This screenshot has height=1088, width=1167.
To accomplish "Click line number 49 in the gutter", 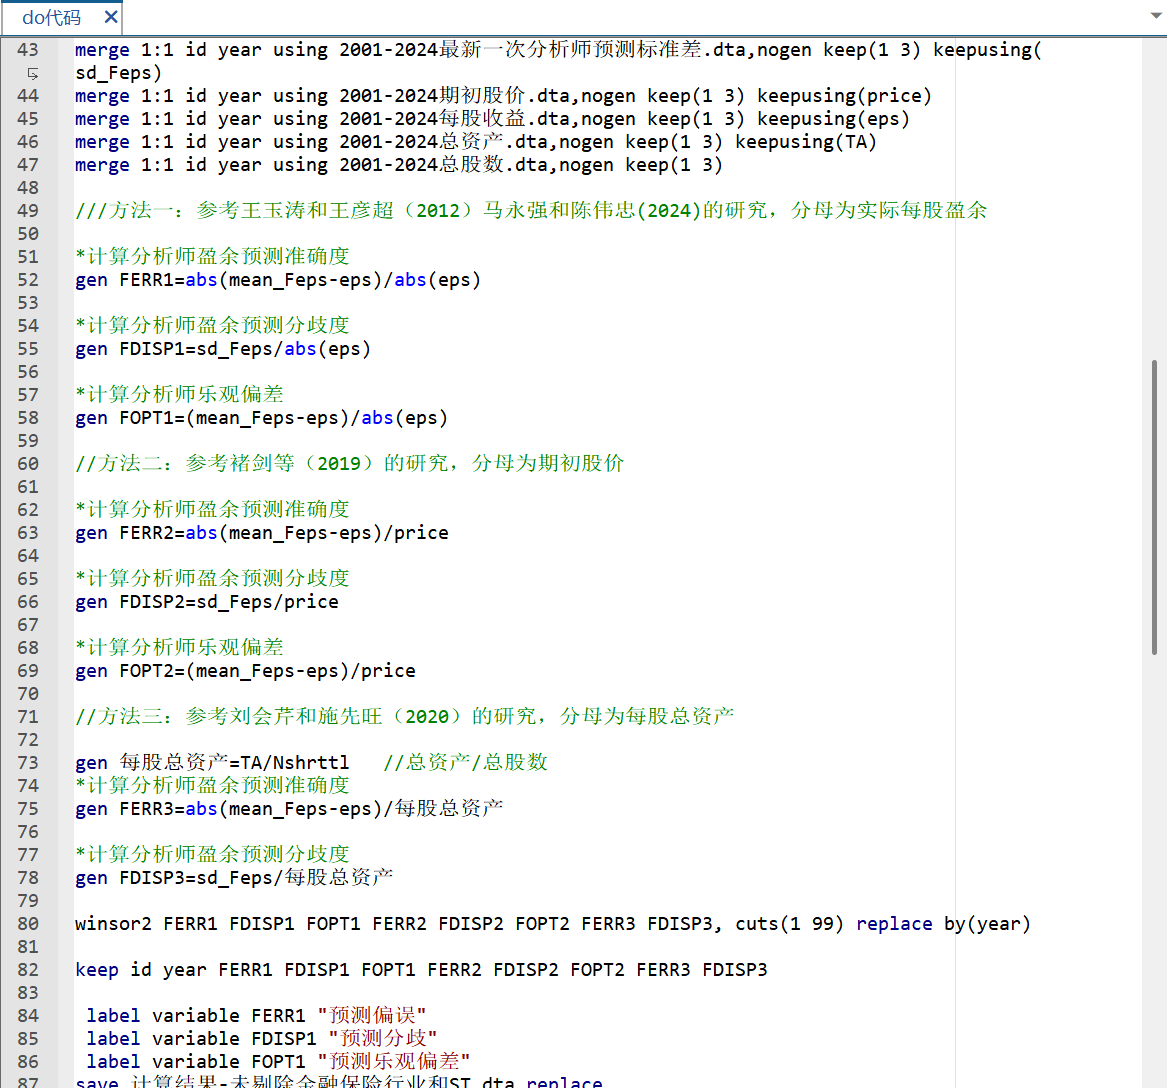I will tap(28, 211).
